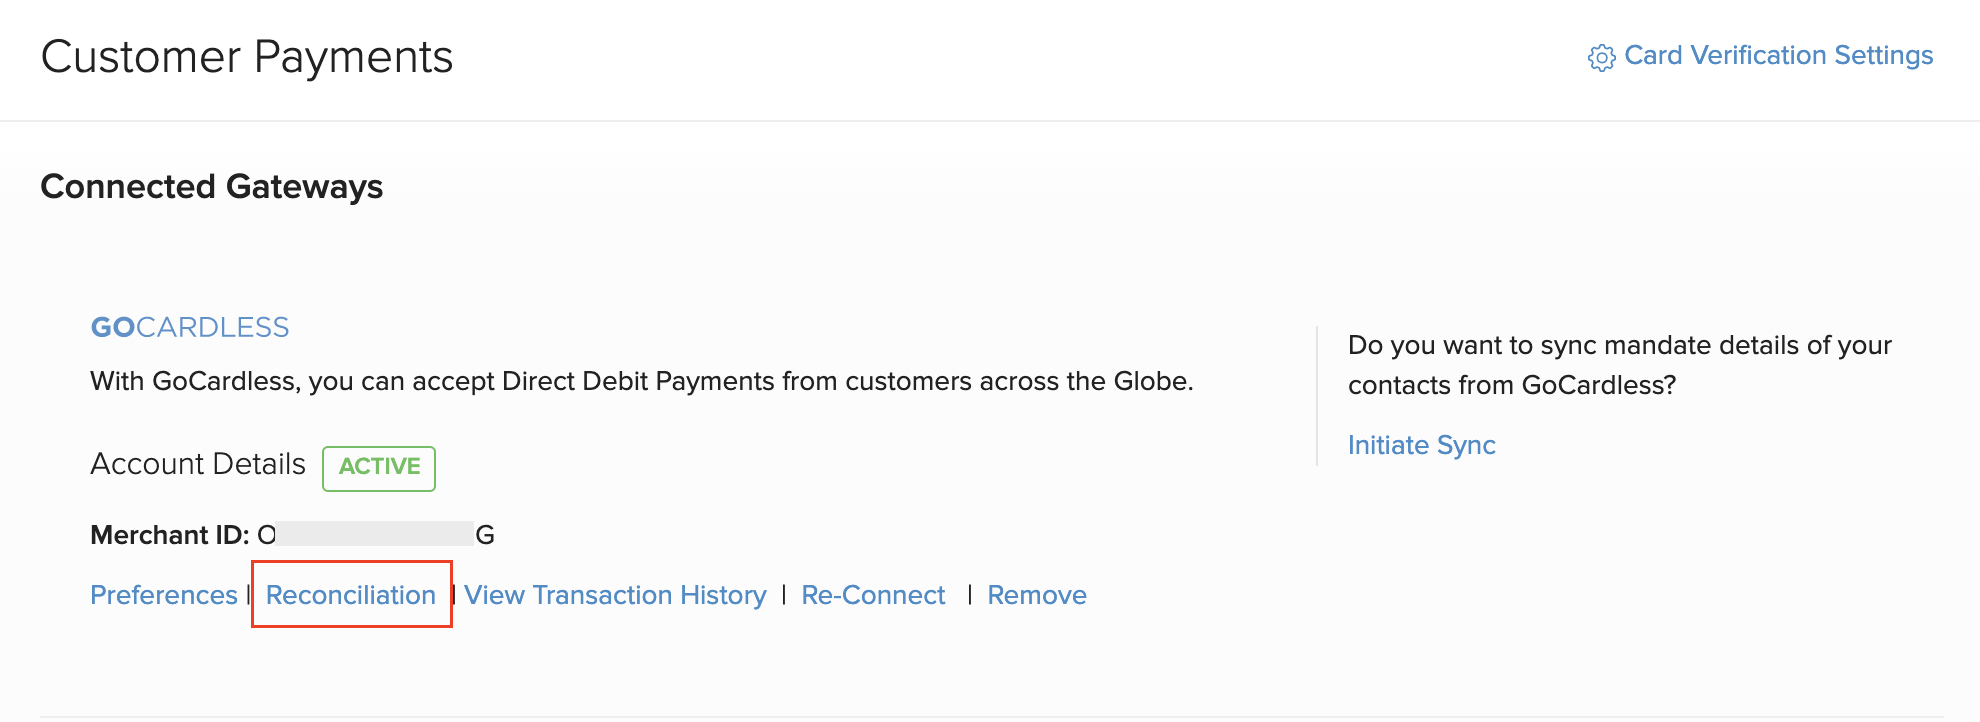Click the Customer Payments page title
Screen dimensions: 1980x722
tap(247, 57)
